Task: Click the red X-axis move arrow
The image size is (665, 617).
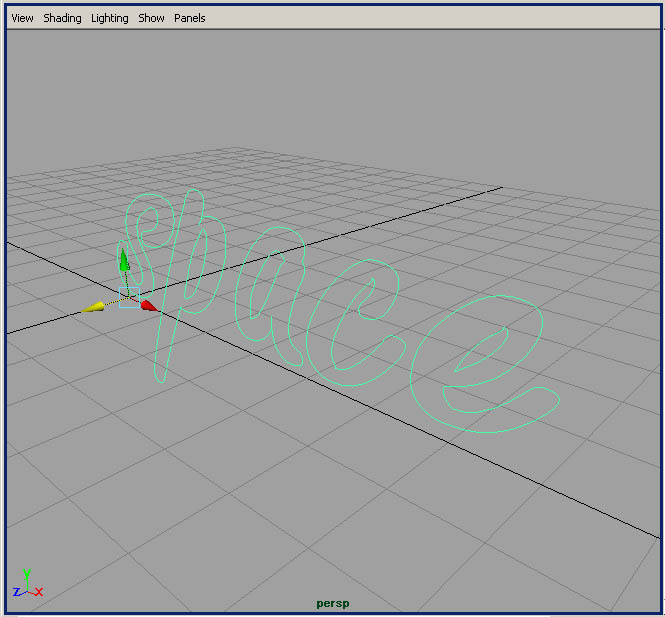Action: (149, 306)
